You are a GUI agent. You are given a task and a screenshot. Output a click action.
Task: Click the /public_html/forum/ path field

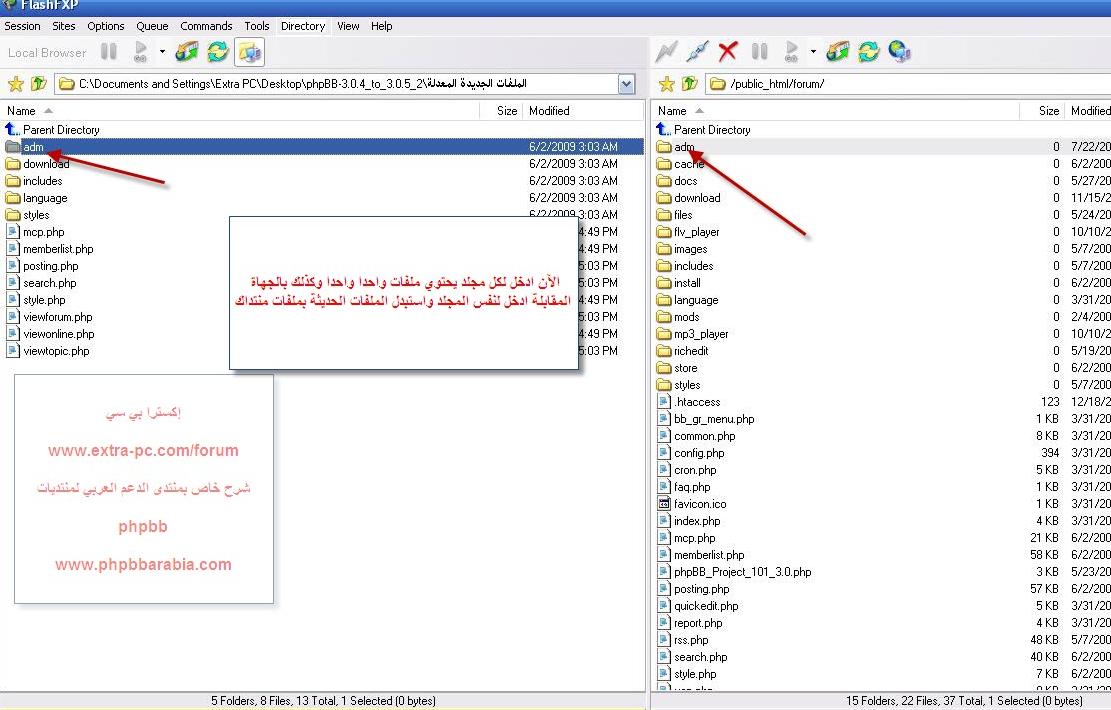click(x=908, y=84)
